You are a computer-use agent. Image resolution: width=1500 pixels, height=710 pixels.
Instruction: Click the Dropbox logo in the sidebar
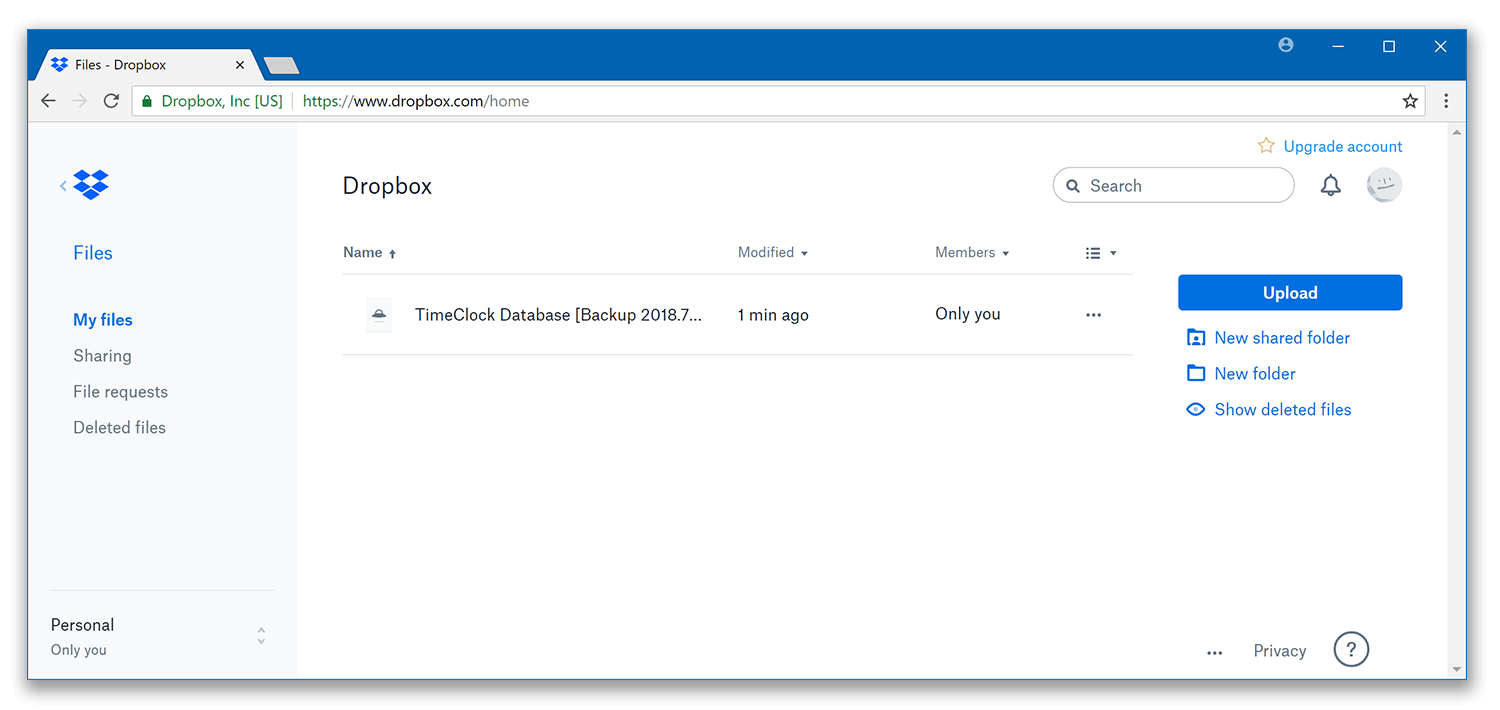(91, 185)
